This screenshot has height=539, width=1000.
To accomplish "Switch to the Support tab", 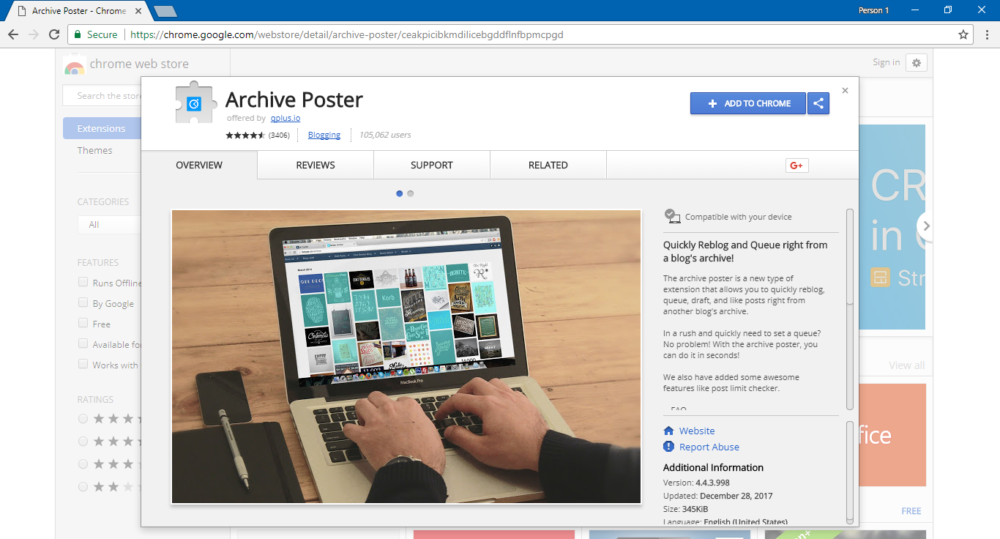I will [x=432, y=165].
